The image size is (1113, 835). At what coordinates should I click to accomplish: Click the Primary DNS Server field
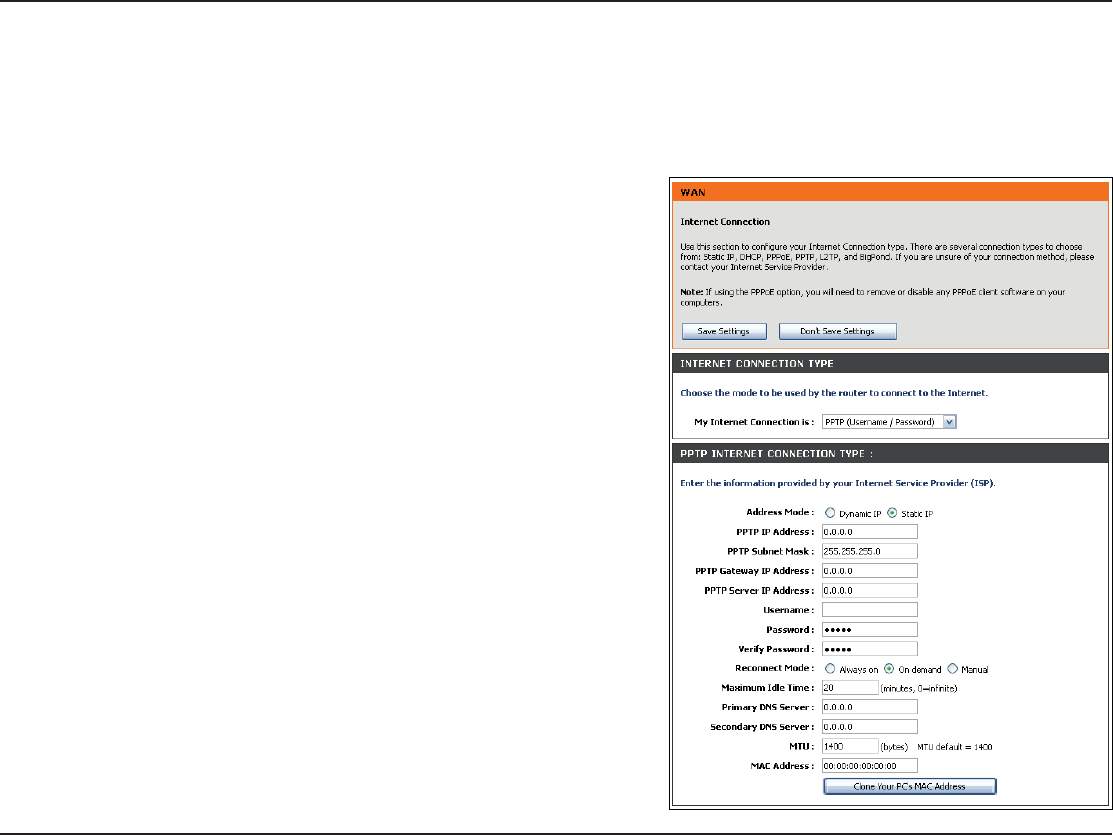click(x=870, y=707)
